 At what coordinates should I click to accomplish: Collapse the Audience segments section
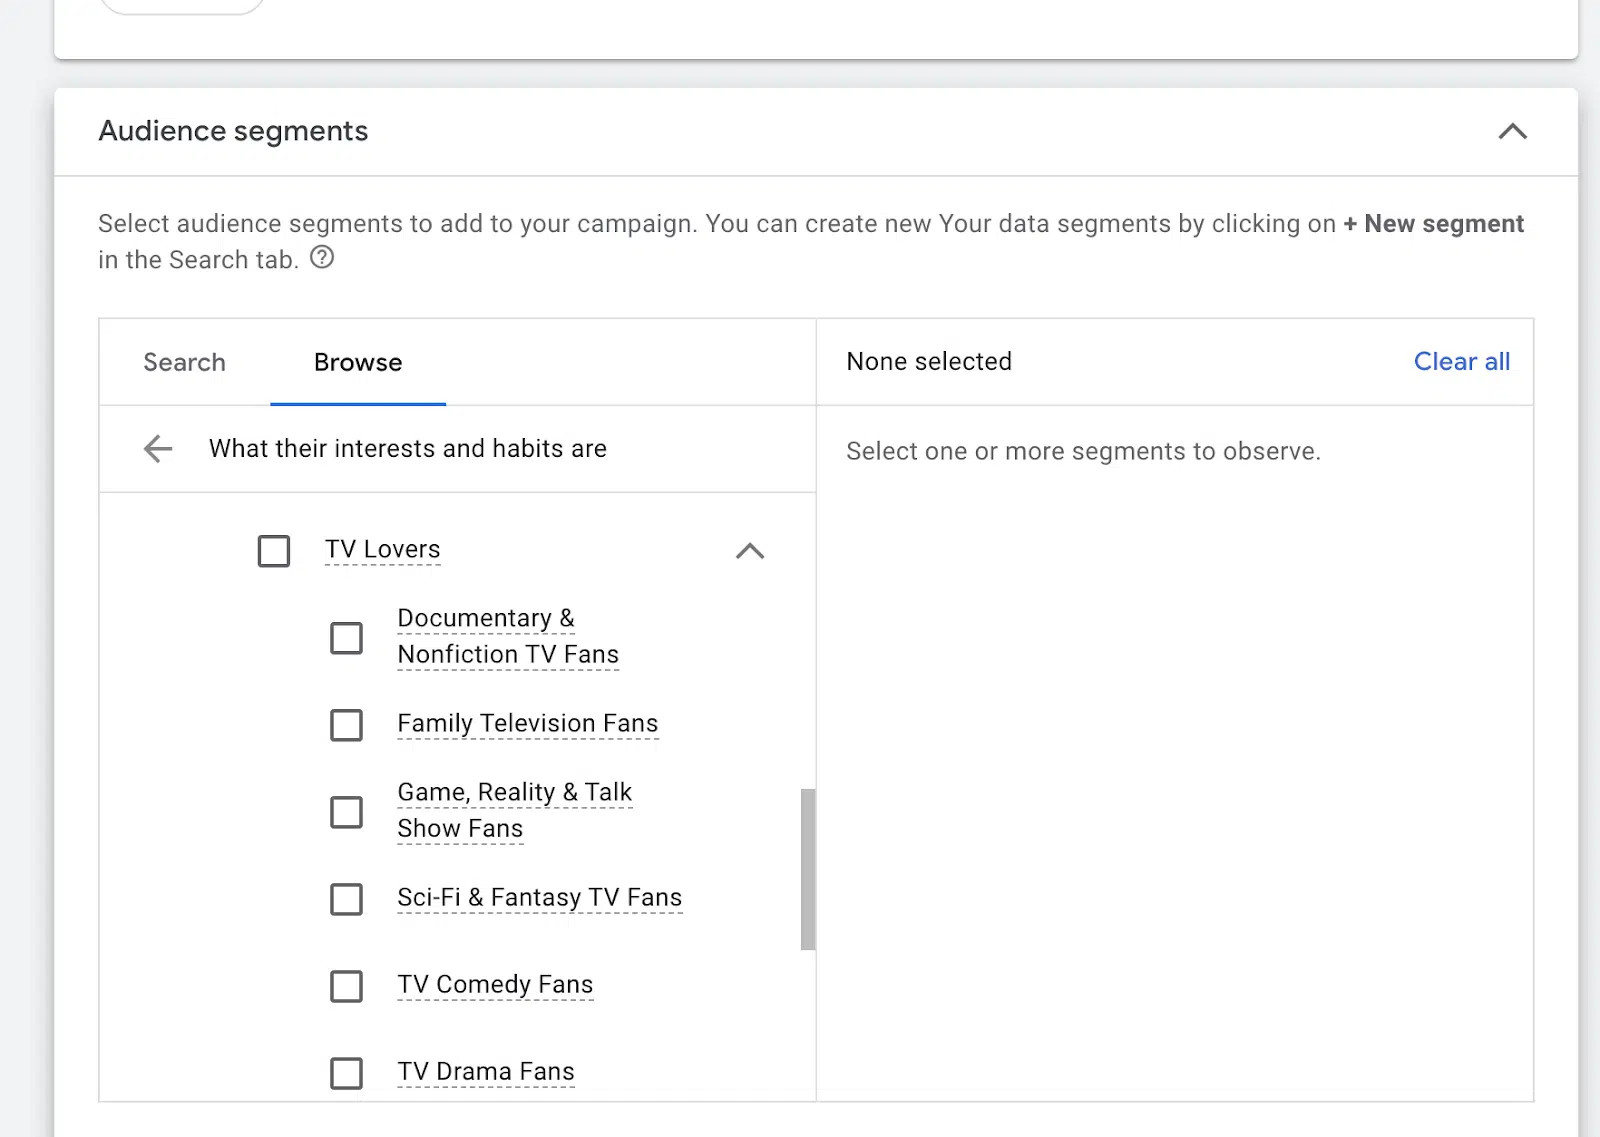click(x=1512, y=131)
